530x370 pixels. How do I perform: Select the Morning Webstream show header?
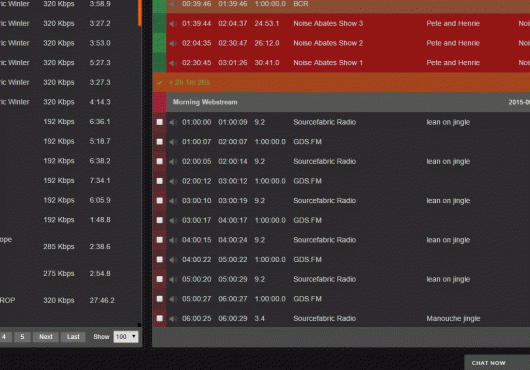[348, 102]
